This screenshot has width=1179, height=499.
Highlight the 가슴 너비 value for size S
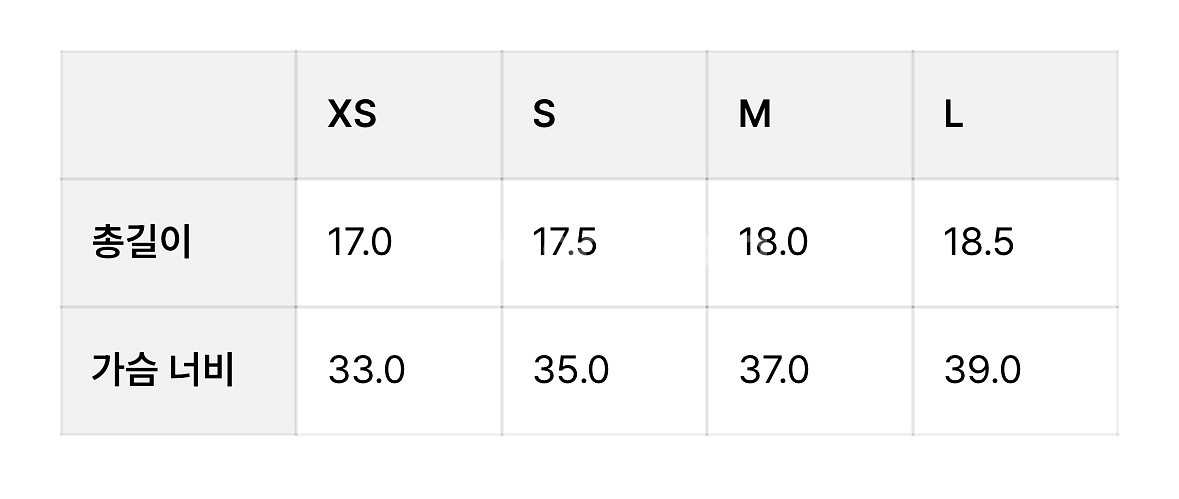571,371
